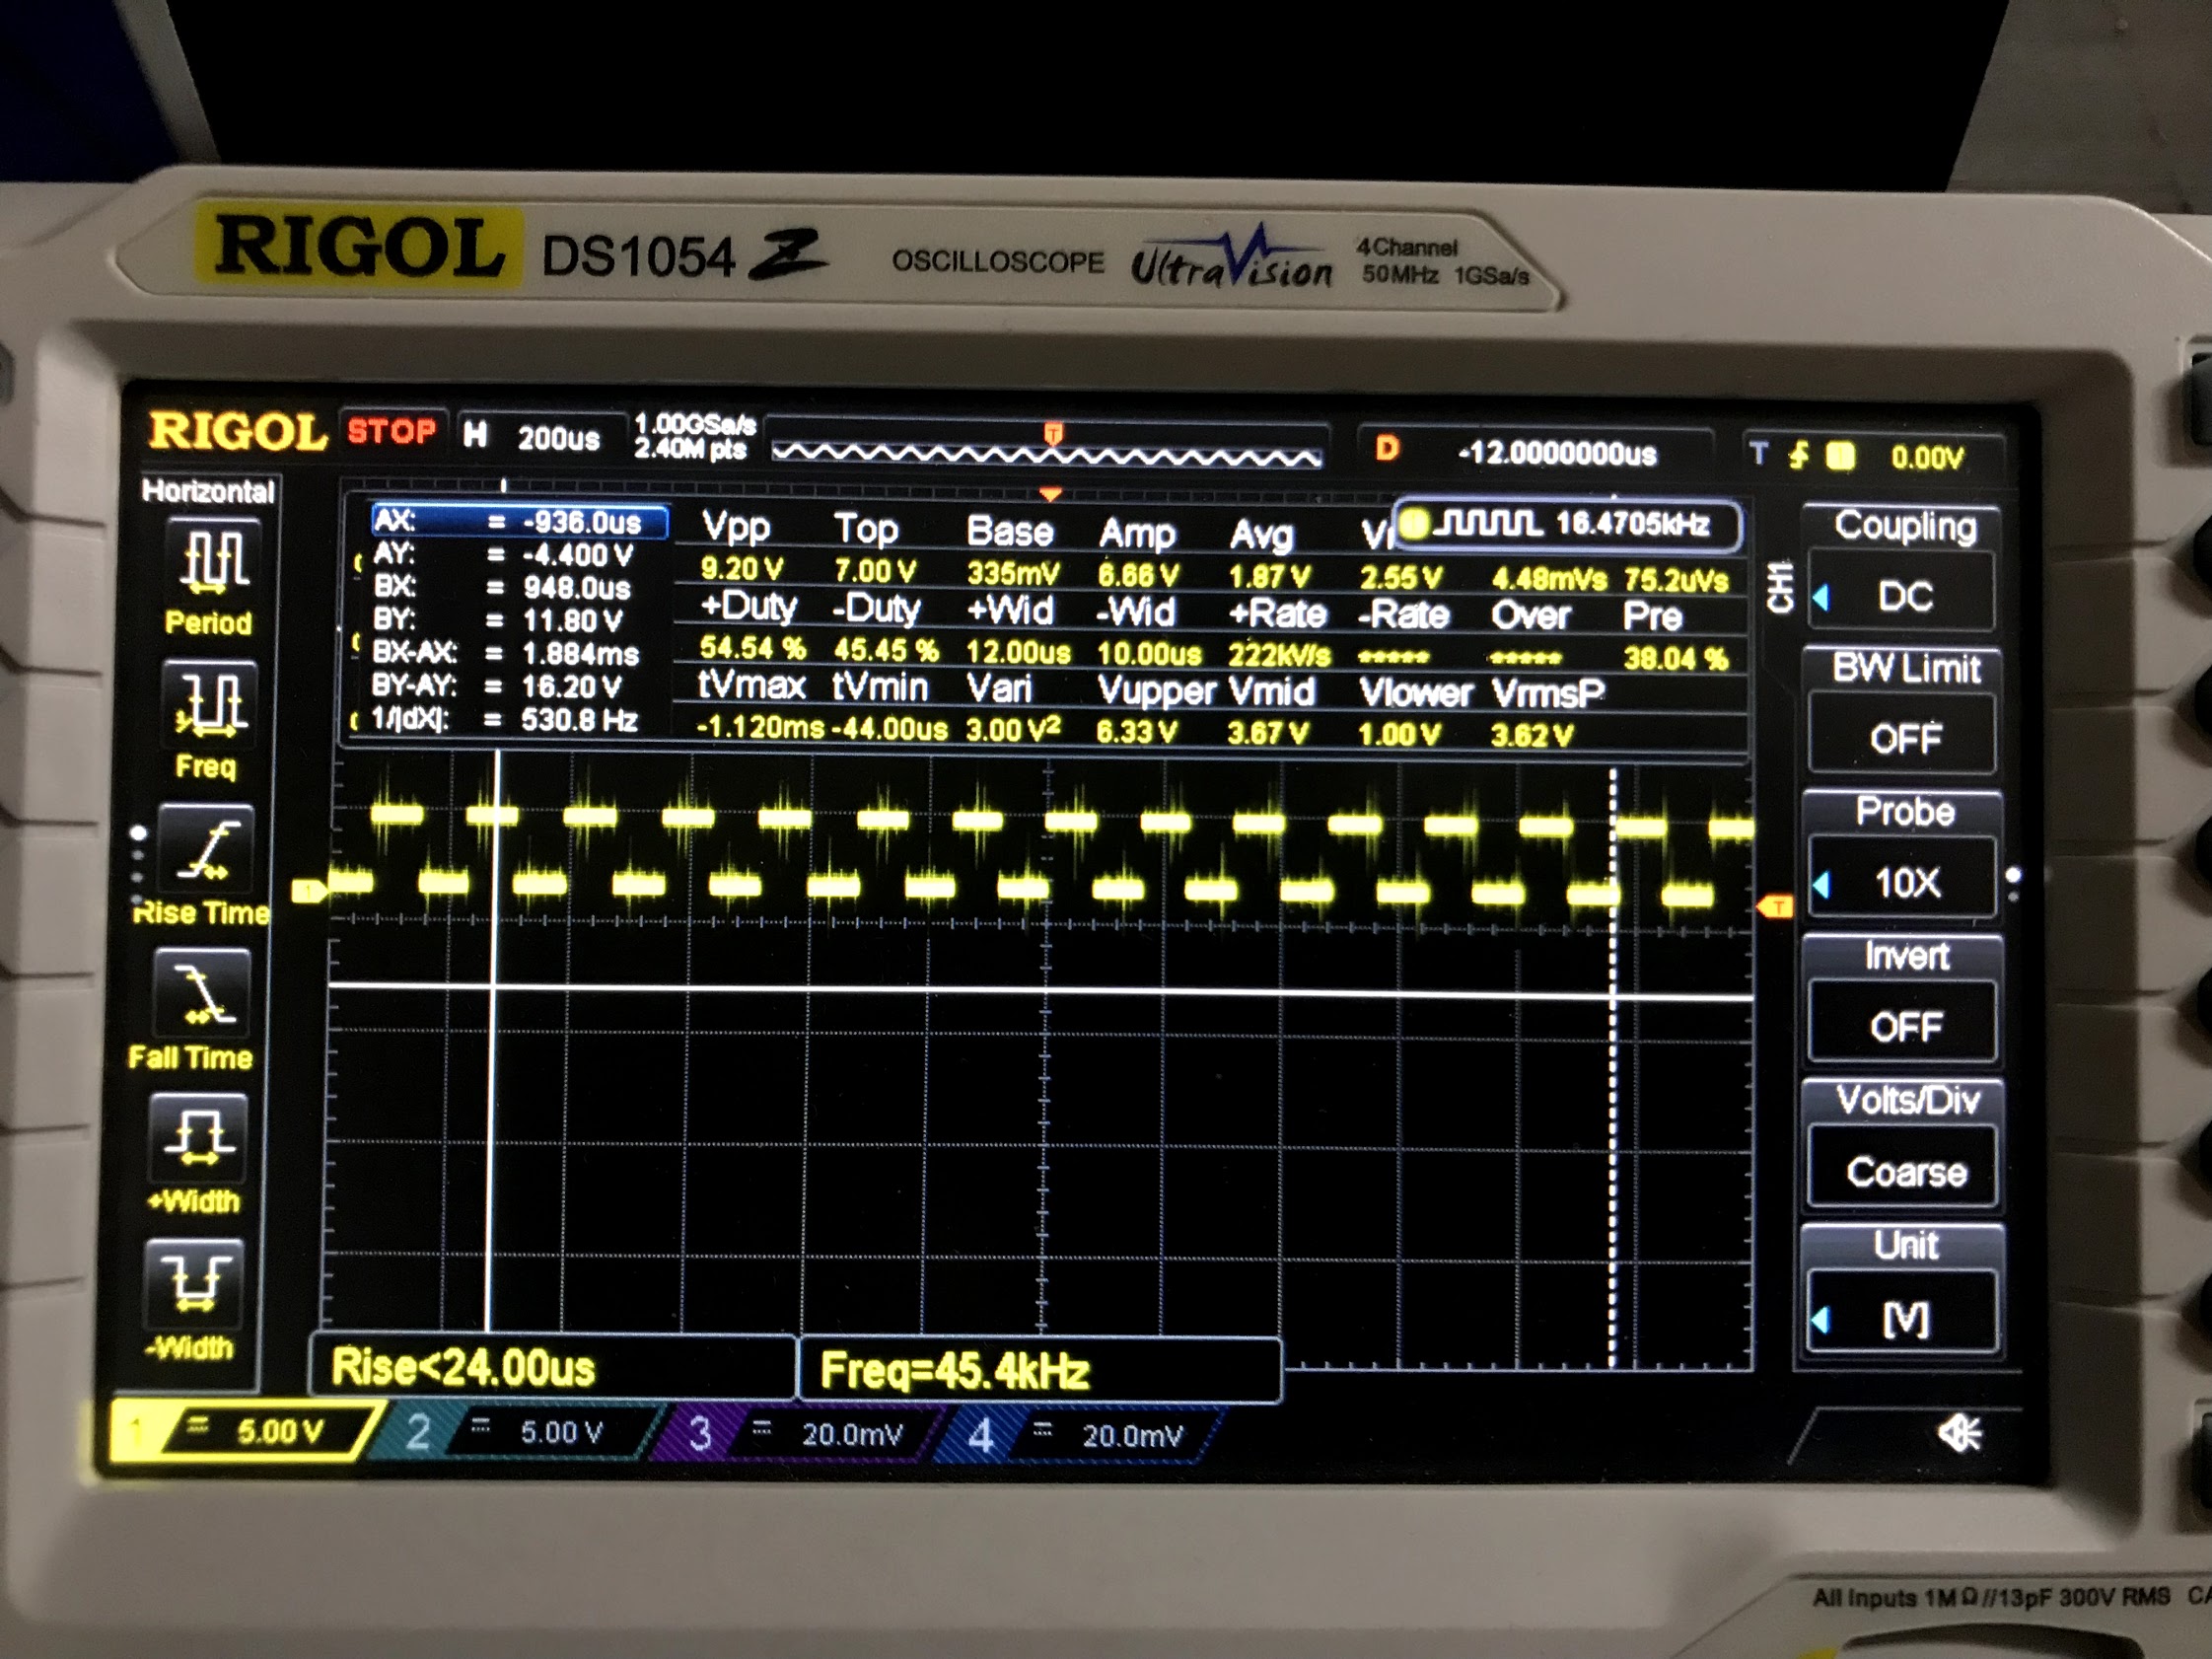This screenshot has width=2212, height=1659.
Task: Select the Fall Time measurement icon
Action: [202, 994]
